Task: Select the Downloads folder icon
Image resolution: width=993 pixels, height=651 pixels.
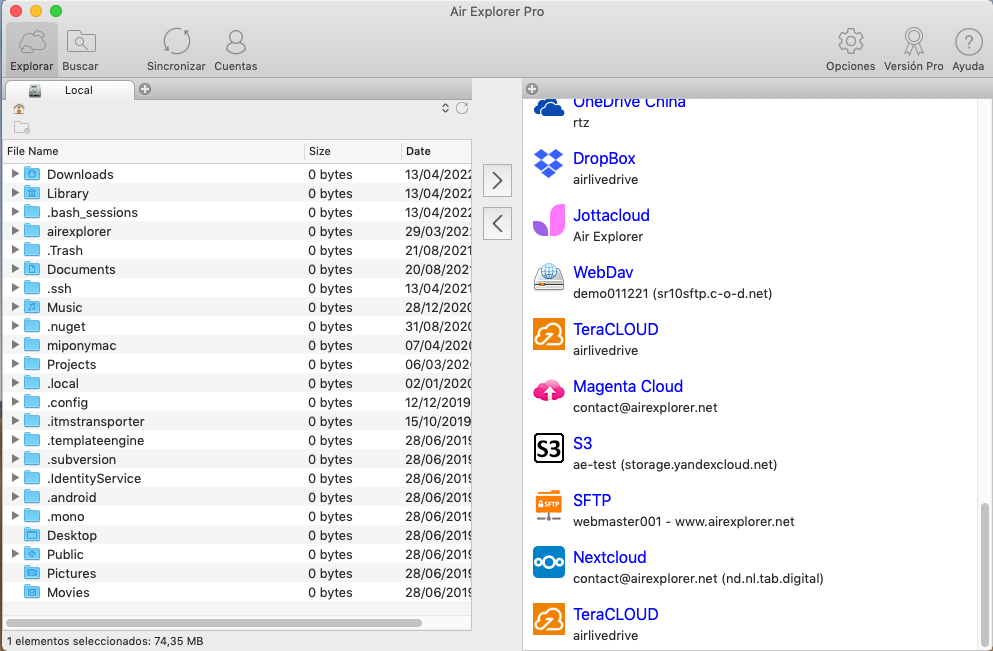Action: (x=32, y=174)
